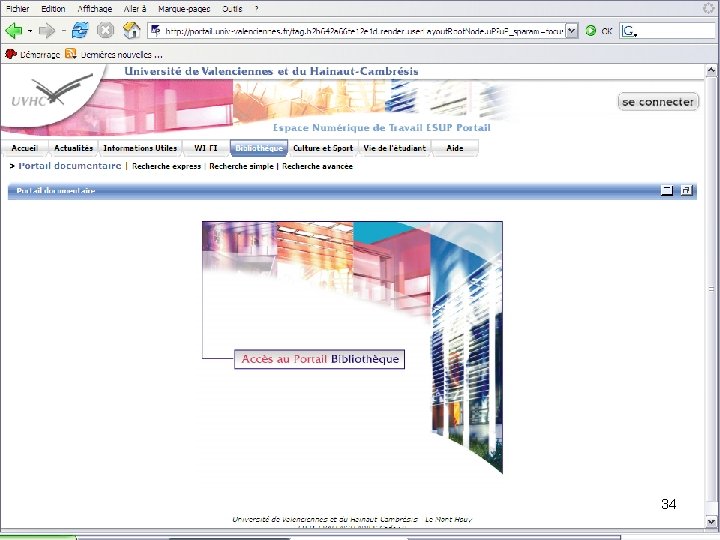Screen dimensions: 720x540
Task: Click the green Go icon beside OK
Action: [x=591, y=31]
